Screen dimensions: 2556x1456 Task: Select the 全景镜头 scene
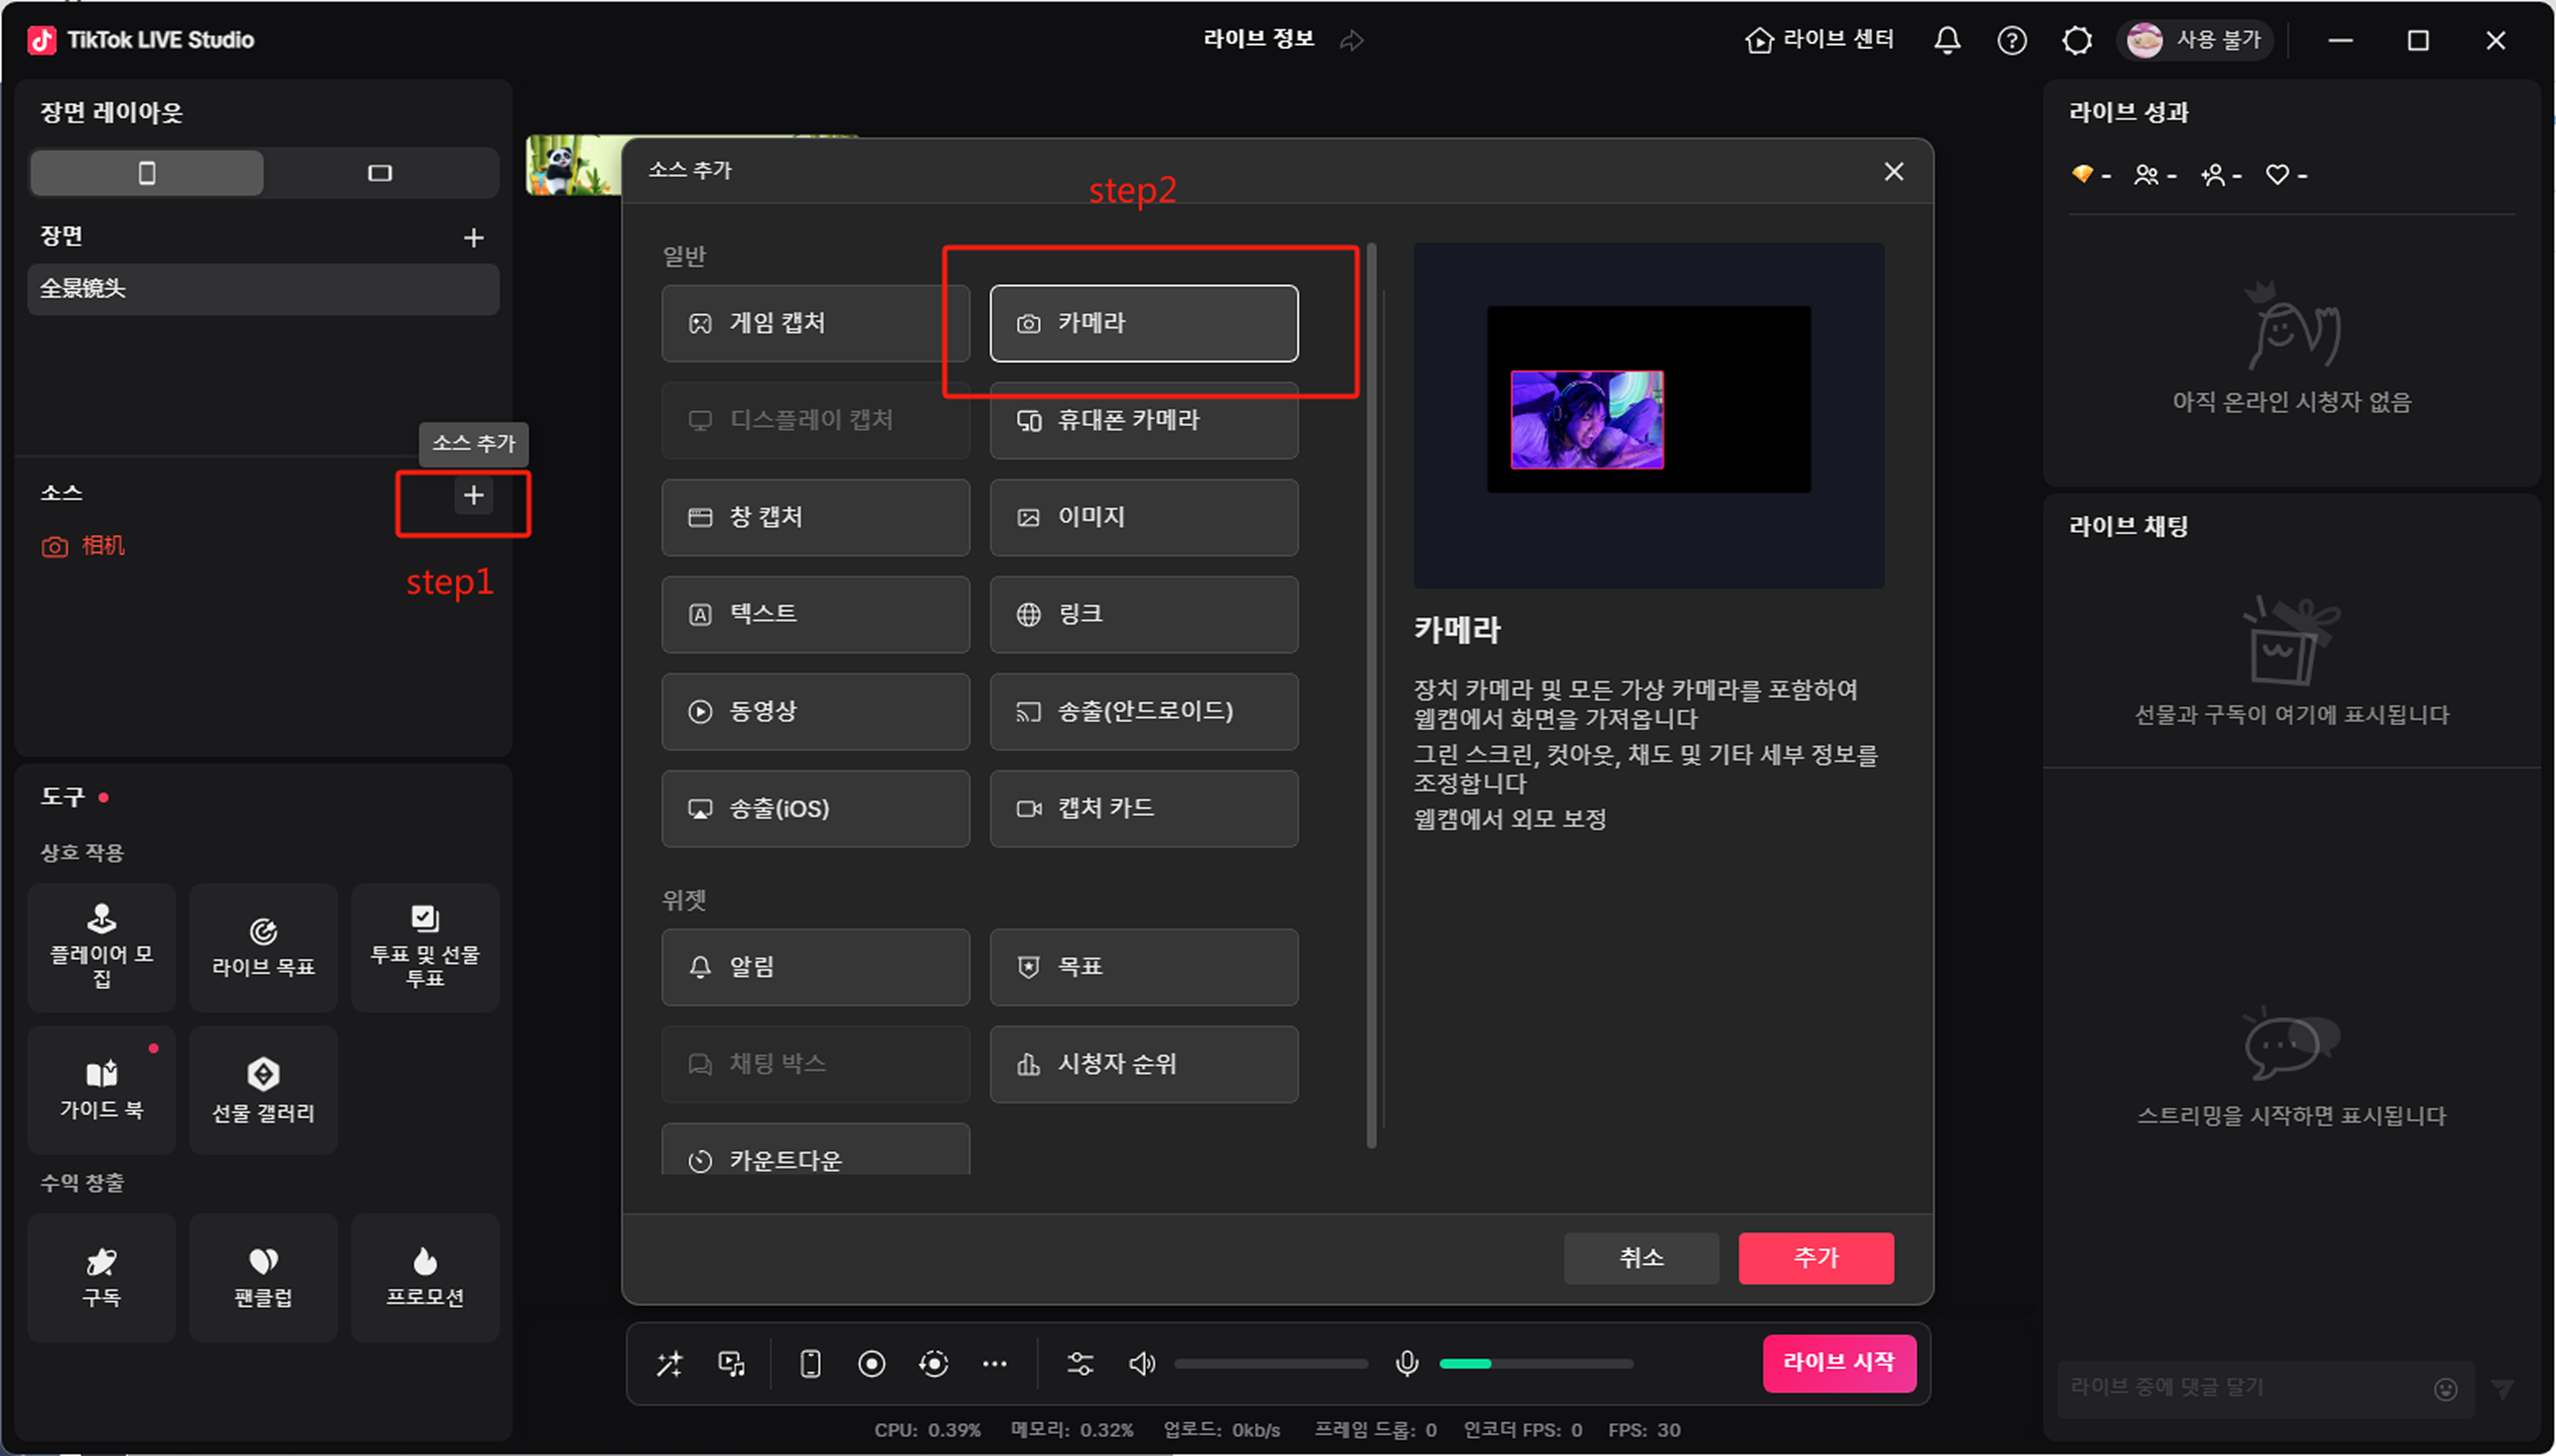tap(263, 289)
